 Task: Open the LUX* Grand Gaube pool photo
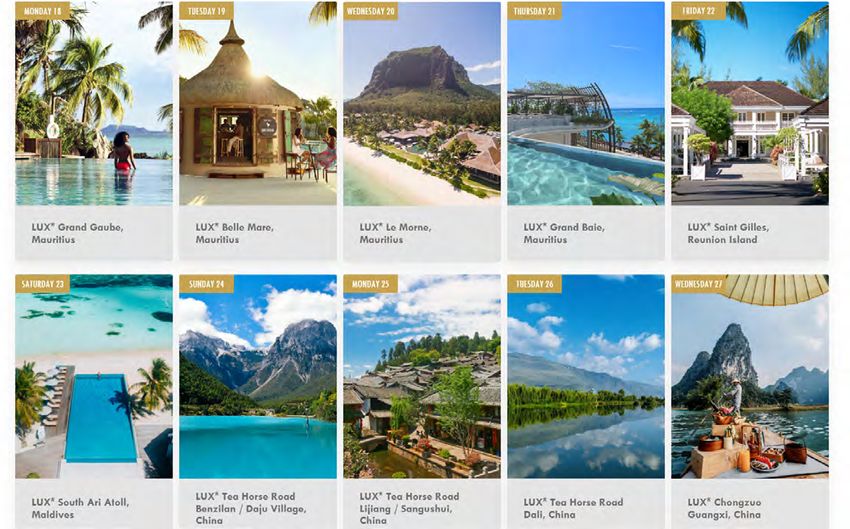pyautogui.click(x=94, y=104)
